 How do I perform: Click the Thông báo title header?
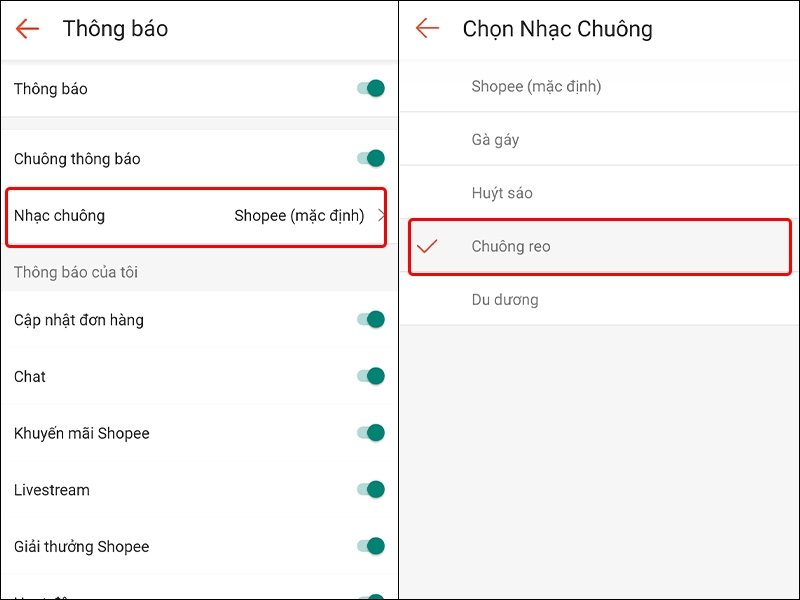pos(115,29)
